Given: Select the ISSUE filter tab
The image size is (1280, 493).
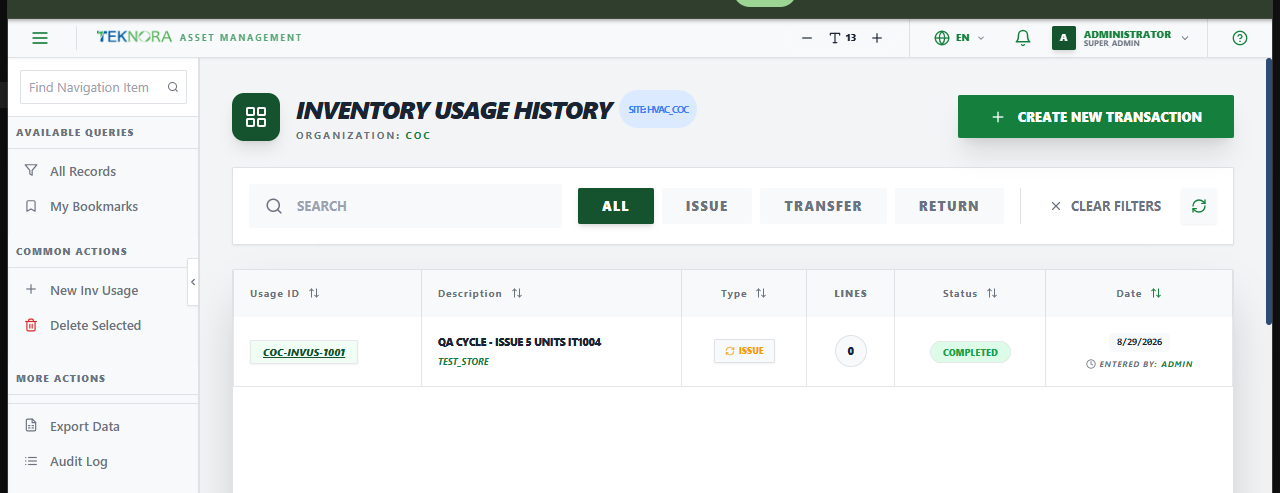Looking at the screenshot, I should (x=707, y=206).
